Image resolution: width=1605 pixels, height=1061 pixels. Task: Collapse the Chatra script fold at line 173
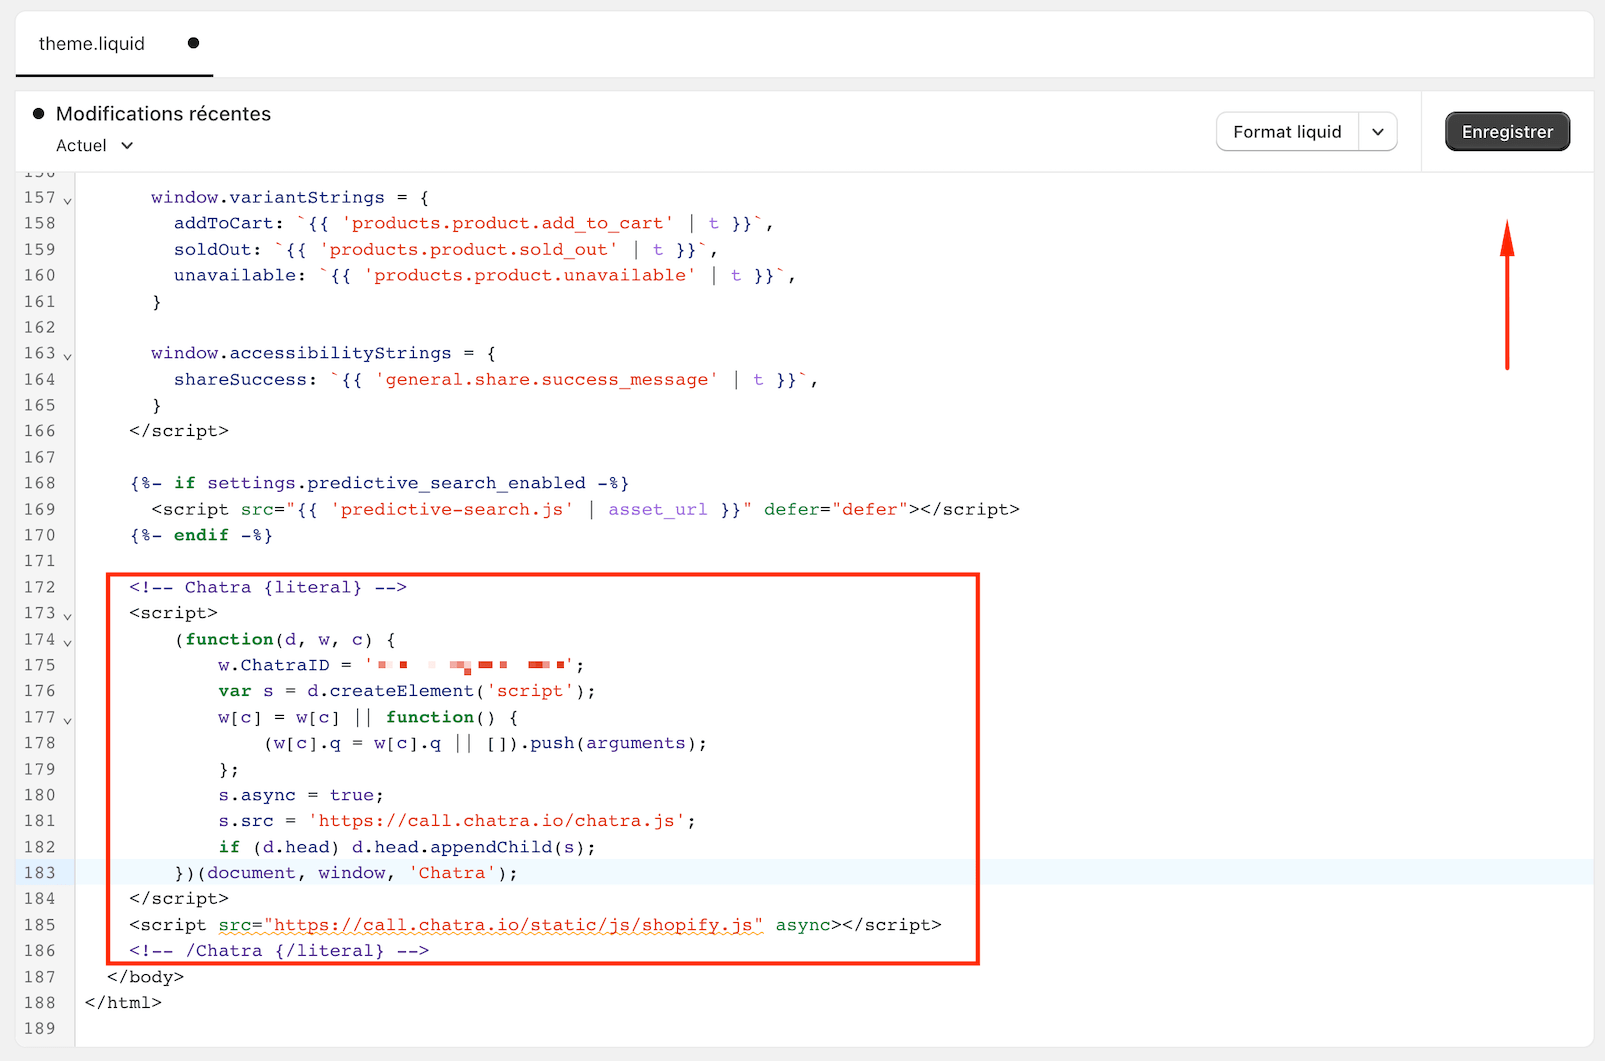tap(66, 613)
